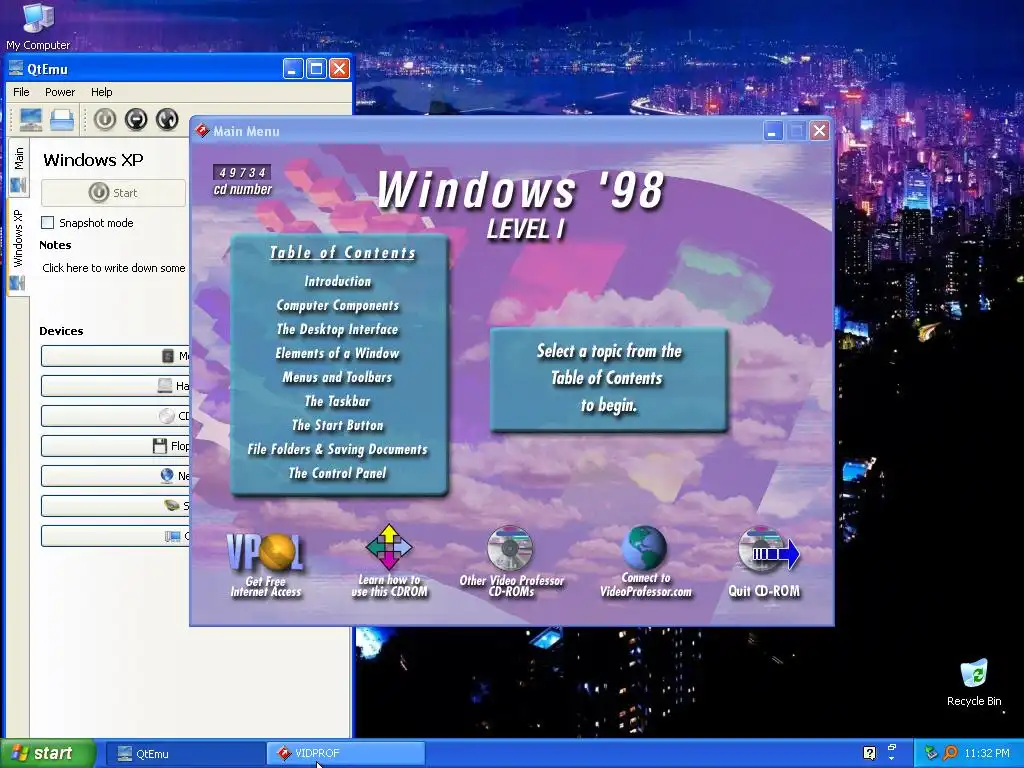Choose the Menus and Toolbars topic
The image size is (1024, 768).
[x=338, y=377]
